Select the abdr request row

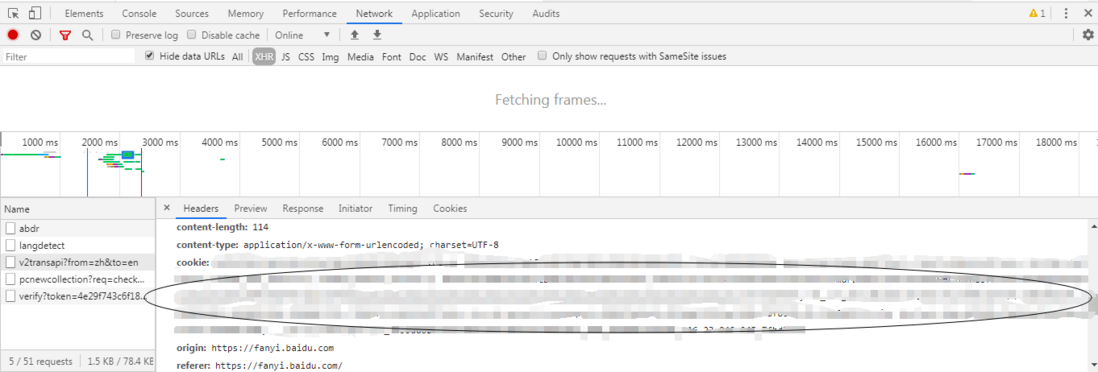77,228
